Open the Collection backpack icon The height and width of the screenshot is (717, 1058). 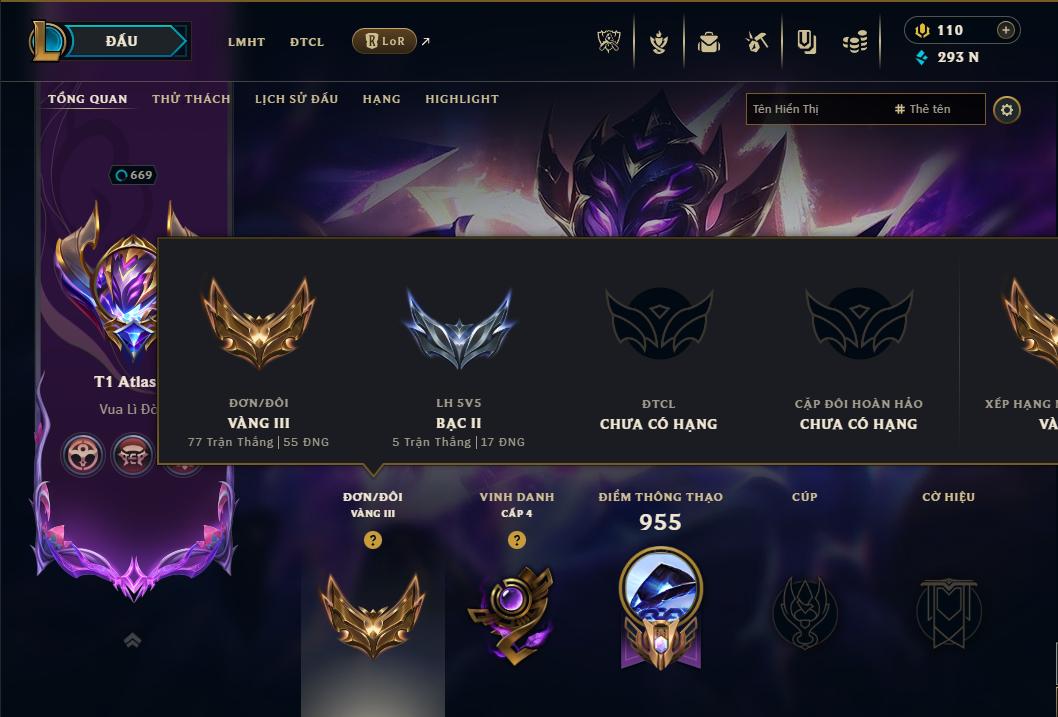(708, 42)
